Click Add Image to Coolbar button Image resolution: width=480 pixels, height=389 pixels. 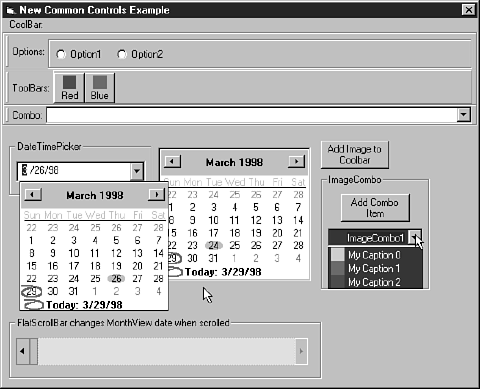(x=355, y=155)
